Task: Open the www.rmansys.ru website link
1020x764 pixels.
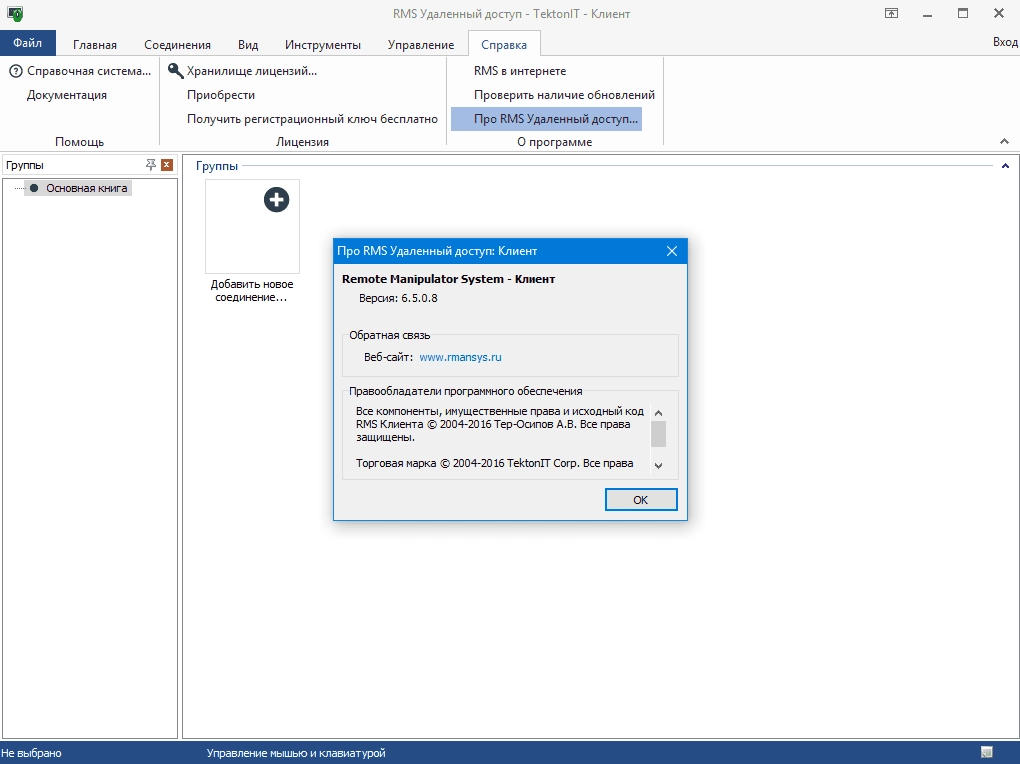Action: click(x=461, y=357)
